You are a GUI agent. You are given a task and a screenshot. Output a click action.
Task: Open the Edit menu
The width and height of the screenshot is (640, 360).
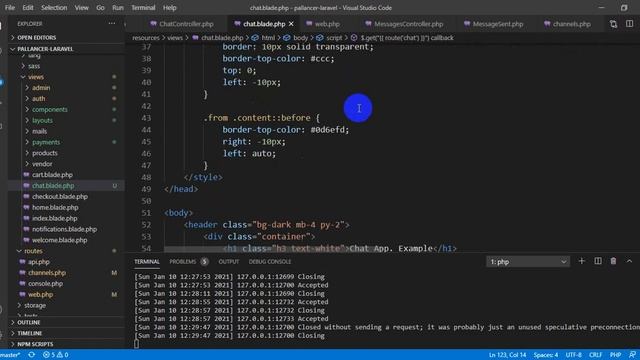click(28, 8)
